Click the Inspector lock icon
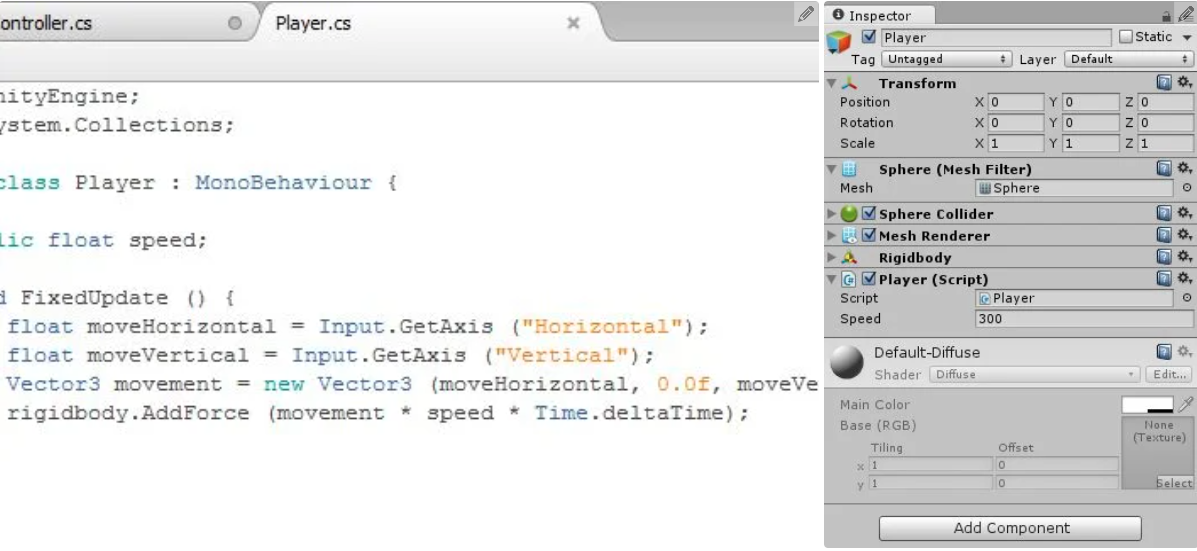Viewport: 1197px width, 551px height. (x=1166, y=16)
